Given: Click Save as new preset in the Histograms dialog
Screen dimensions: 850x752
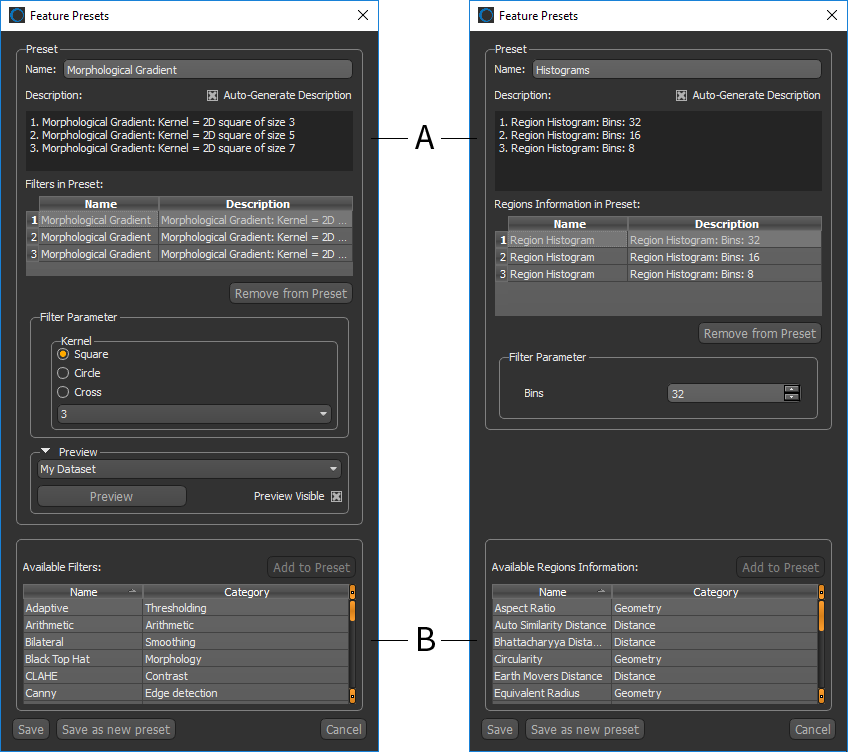Looking at the screenshot, I should (585, 729).
